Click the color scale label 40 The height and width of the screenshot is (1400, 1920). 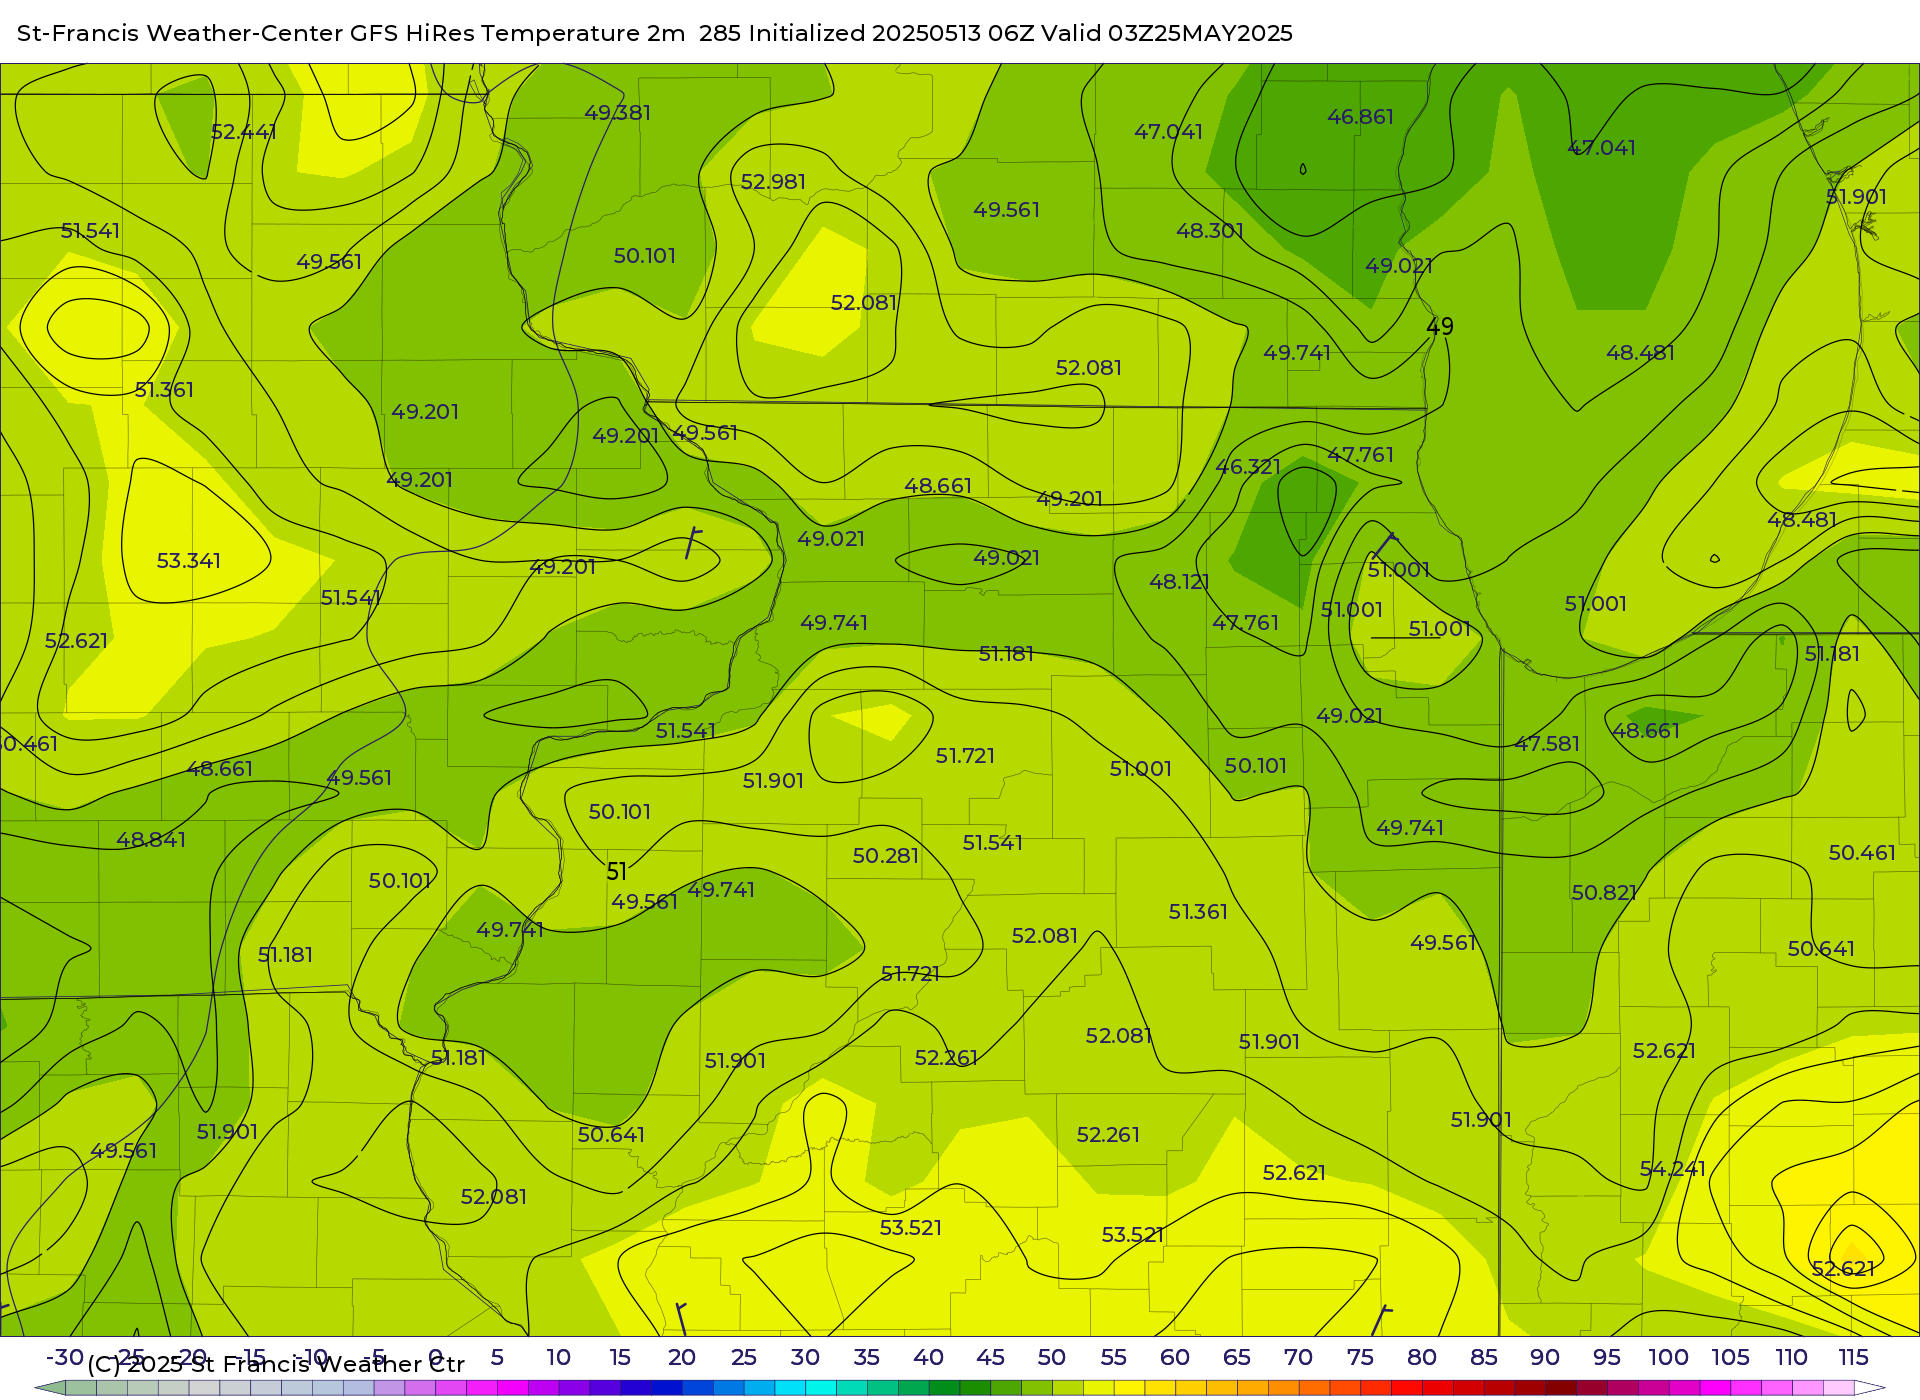929,1357
